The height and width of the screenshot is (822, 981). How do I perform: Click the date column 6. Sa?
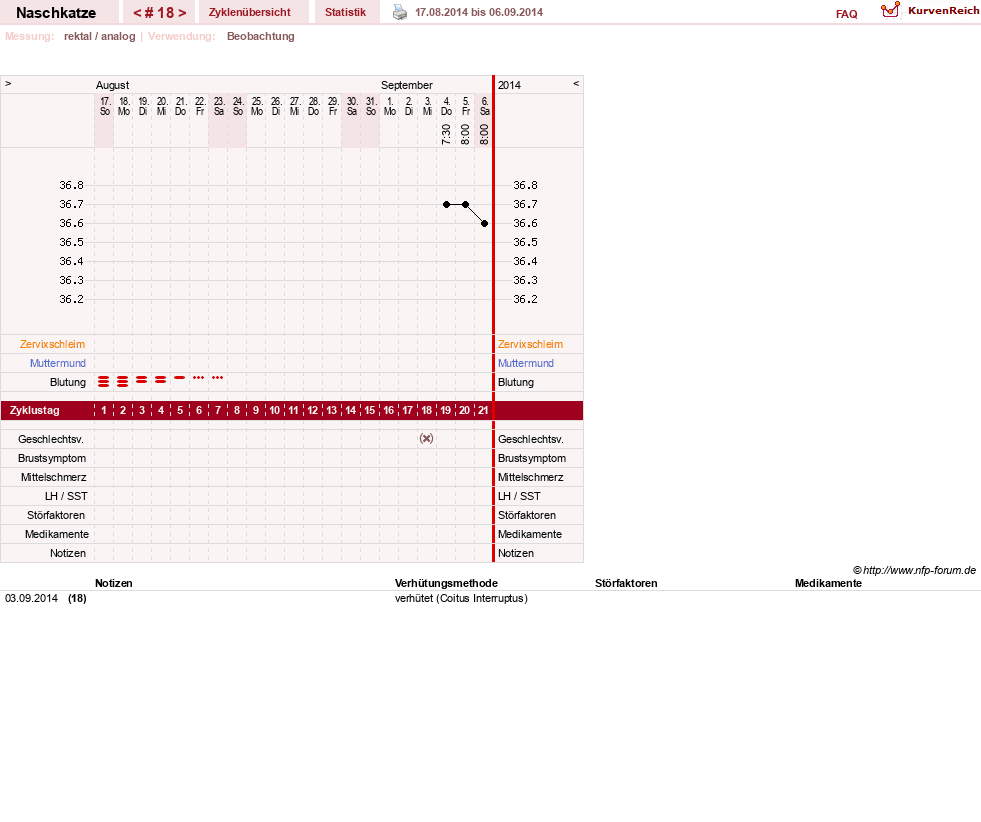tap(484, 106)
